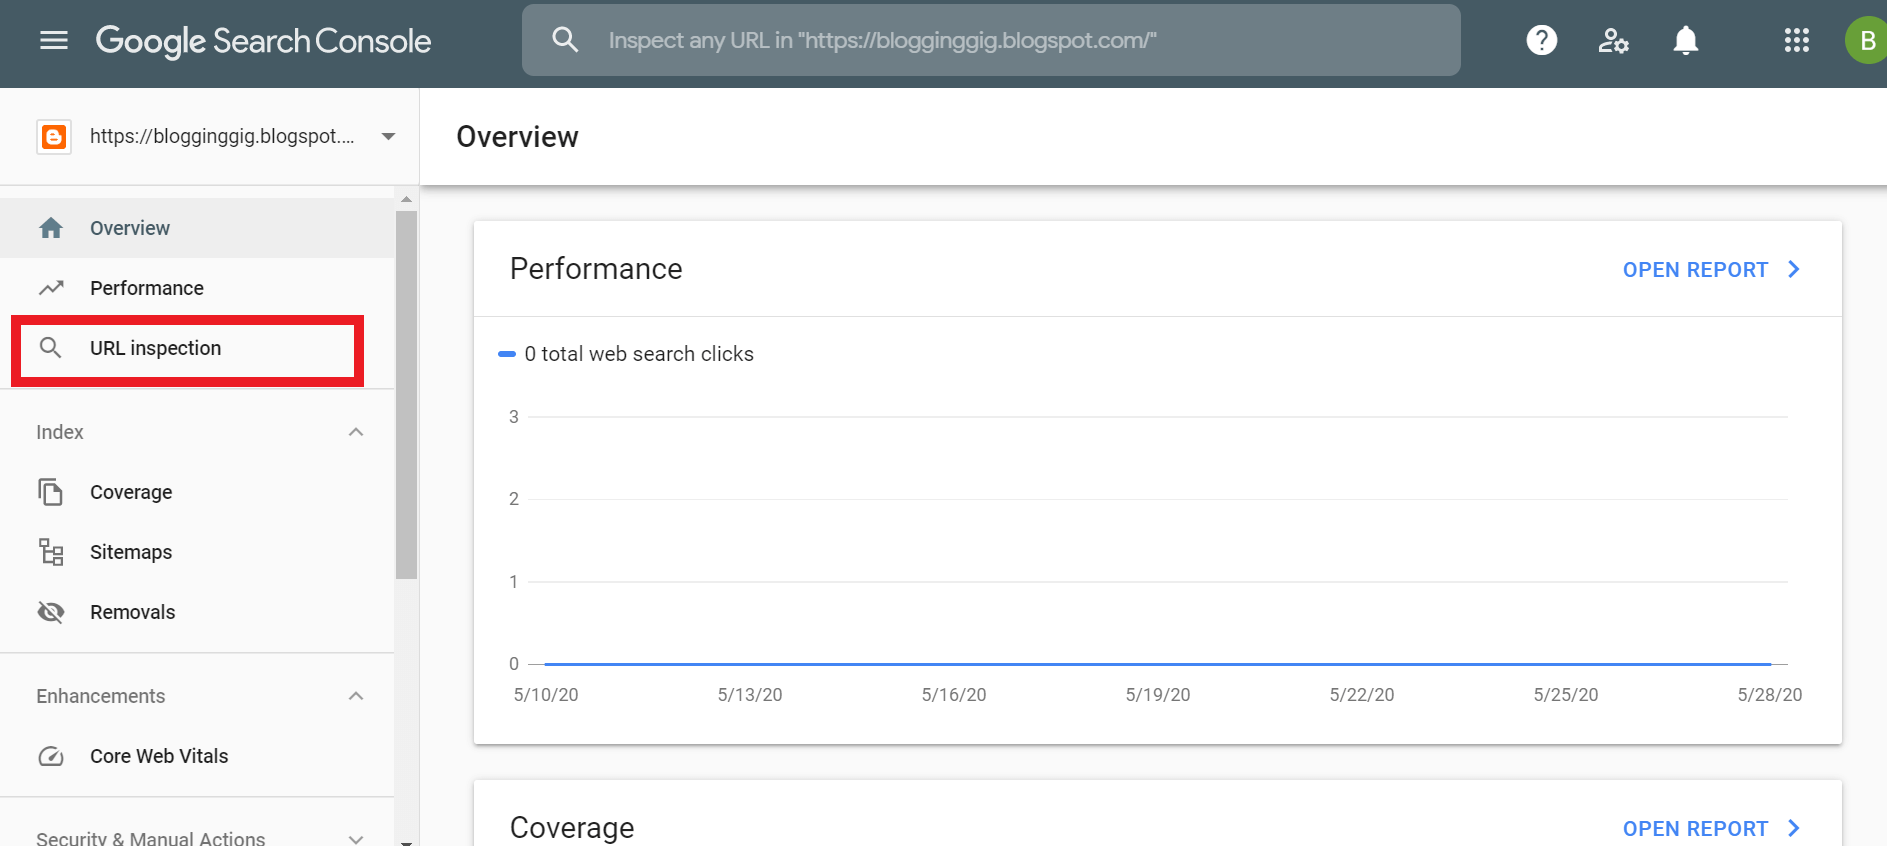Open Core Web Vitals in sidebar
Viewport: 1887px width, 846px height.
coord(197,756)
